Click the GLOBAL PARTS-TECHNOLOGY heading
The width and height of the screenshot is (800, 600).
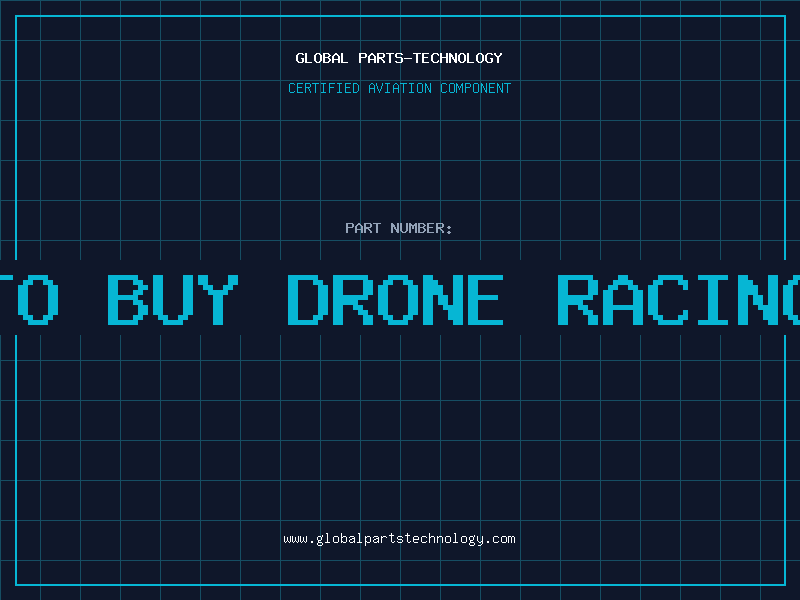click(399, 58)
